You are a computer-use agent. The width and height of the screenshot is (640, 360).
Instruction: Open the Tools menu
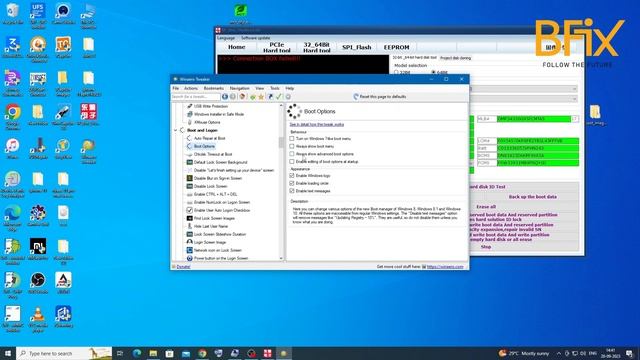(x=275, y=88)
